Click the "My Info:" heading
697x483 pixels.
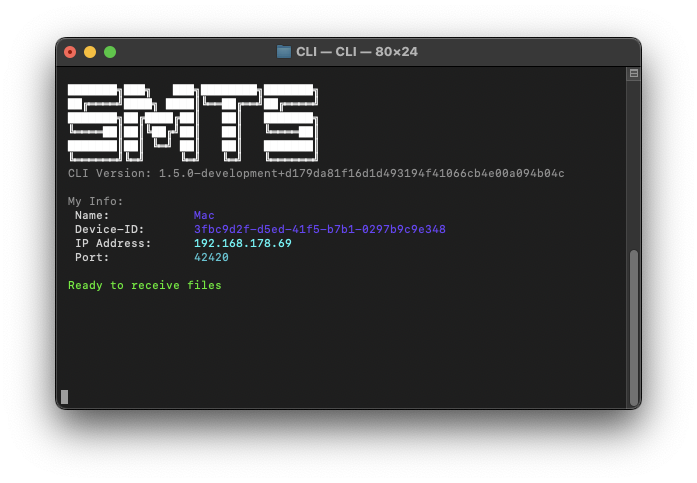coord(95,201)
